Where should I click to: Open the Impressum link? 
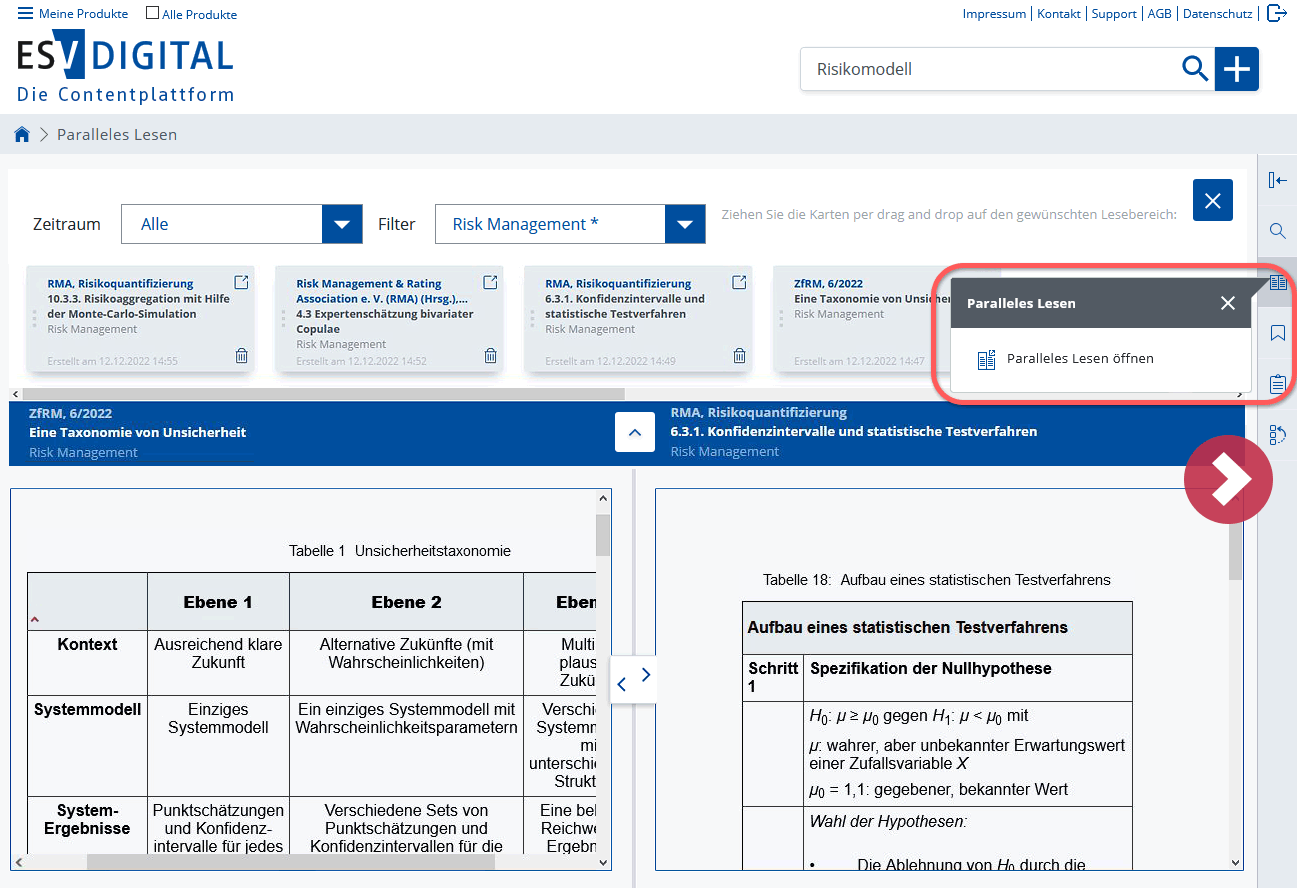(x=994, y=14)
